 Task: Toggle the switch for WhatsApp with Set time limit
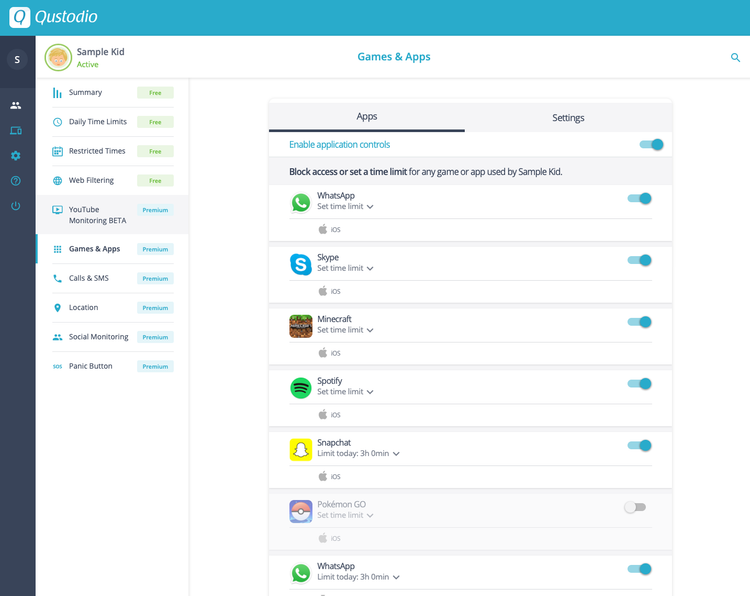[640, 199]
